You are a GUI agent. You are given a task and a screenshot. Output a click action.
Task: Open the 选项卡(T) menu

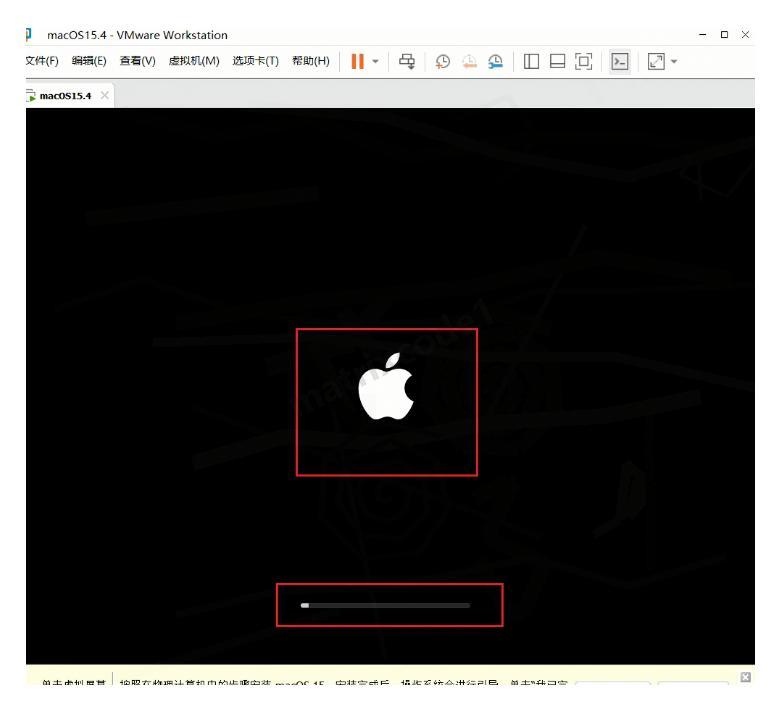click(x=255, y=61)
